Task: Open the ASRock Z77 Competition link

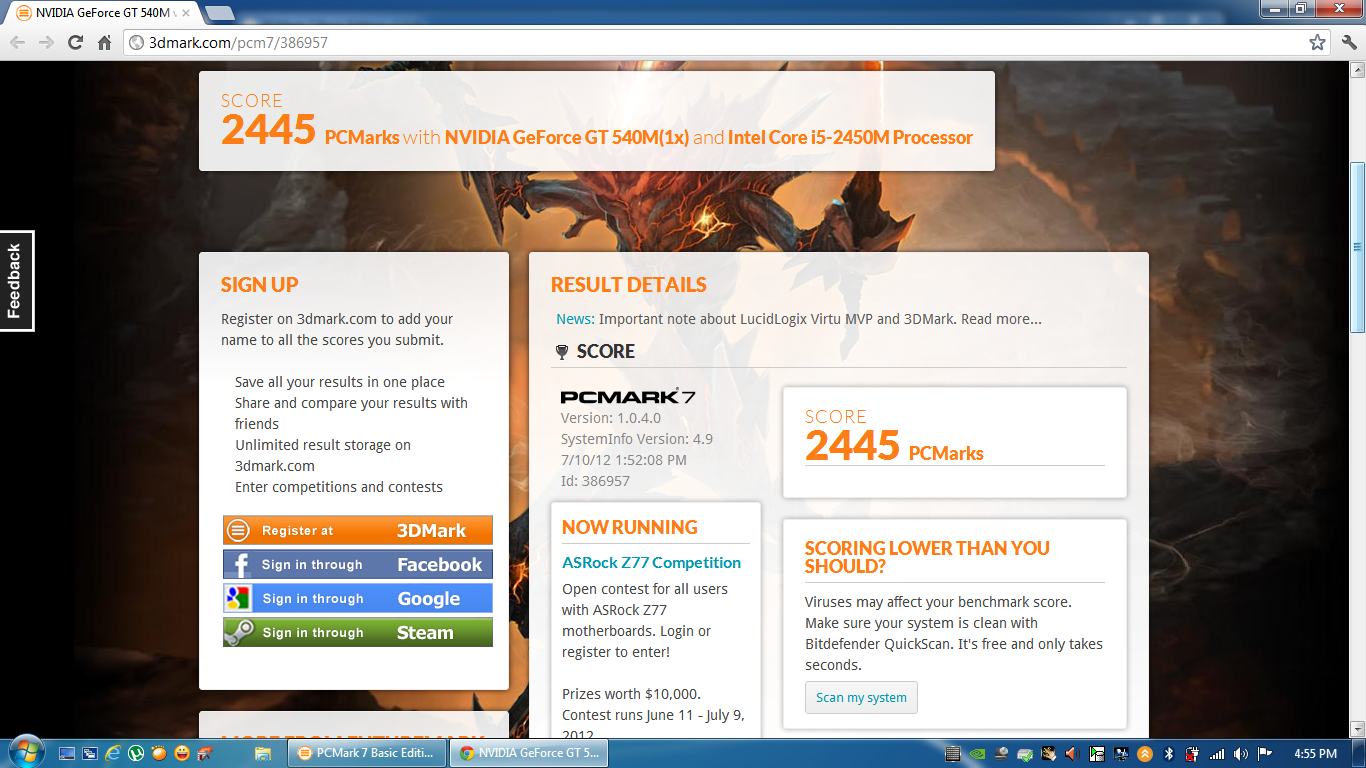Action: tap(652, 562)
